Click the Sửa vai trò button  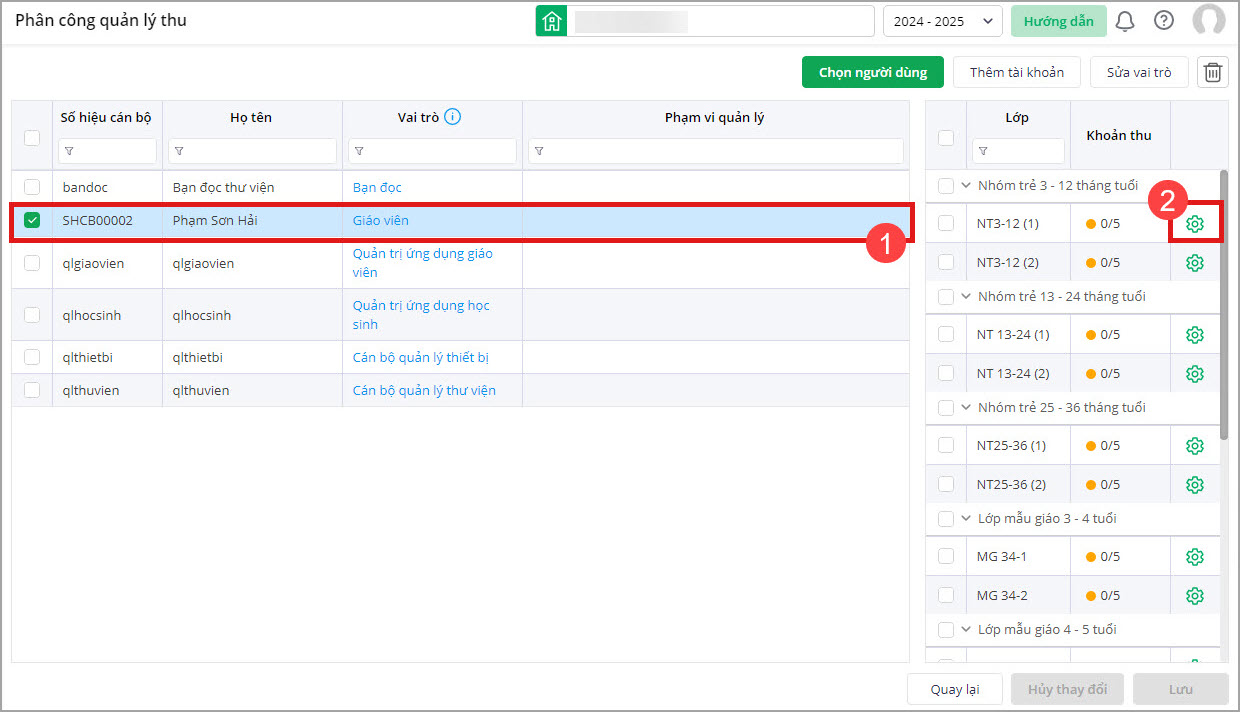tap(1138, 72)
